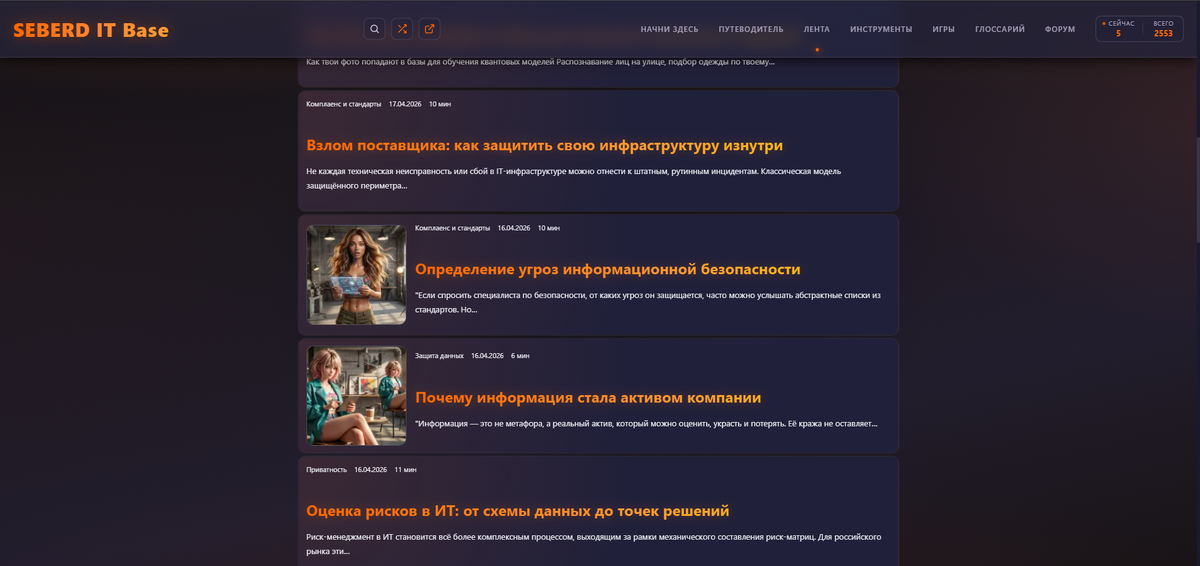This screenshot has height=566, width=1200.
Task: Open article Оценка рисков в ИТ
Action: tap(517, 511)
